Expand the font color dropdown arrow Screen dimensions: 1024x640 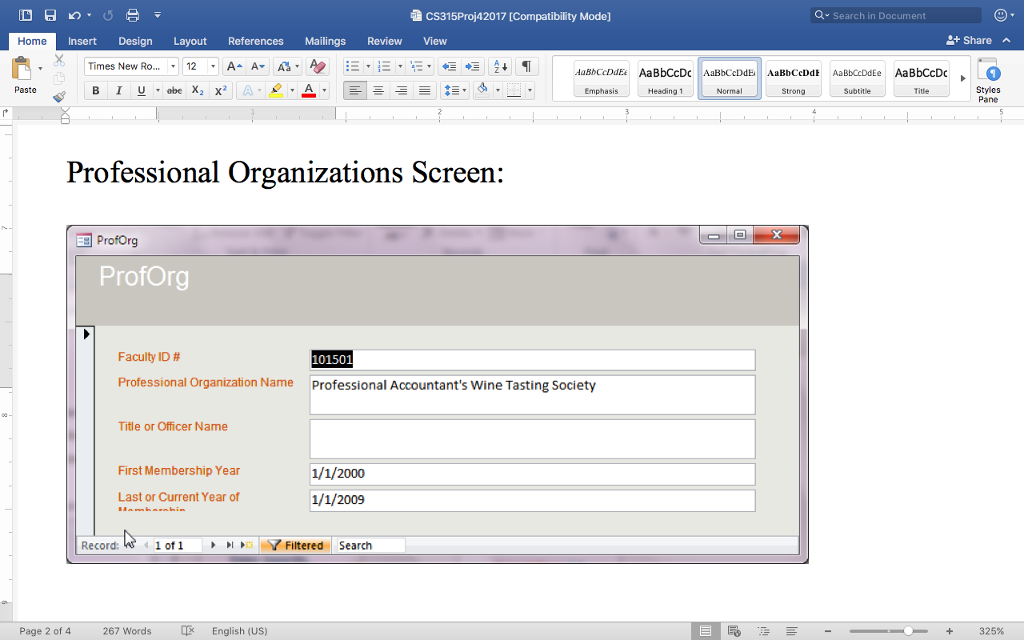(324, 90)
